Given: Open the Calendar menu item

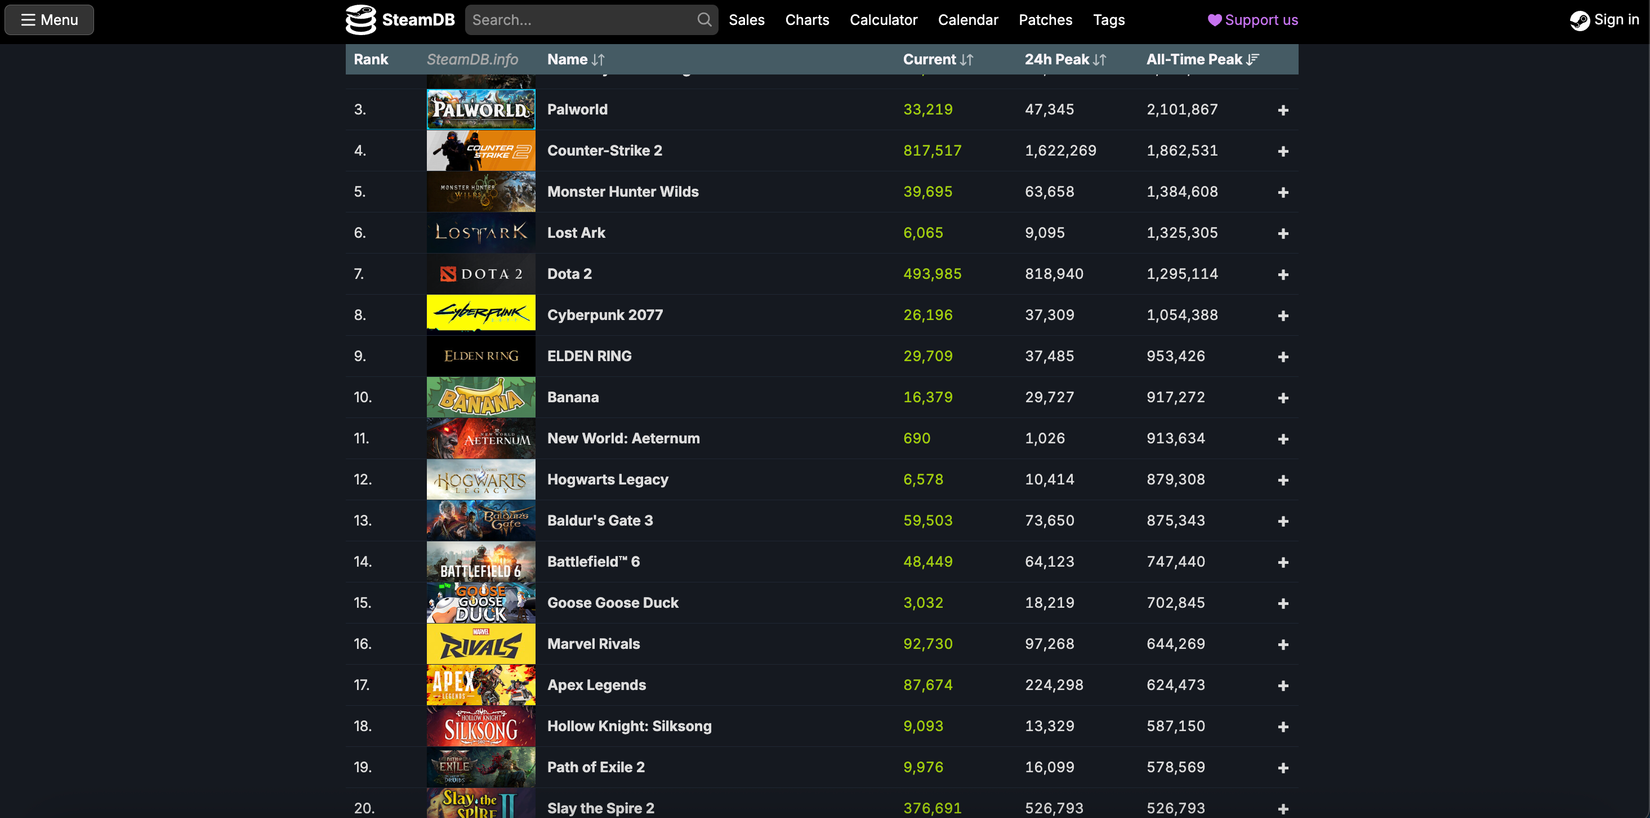Looking at the screenshot, I should pyautogui.click(x=968, y=20).
